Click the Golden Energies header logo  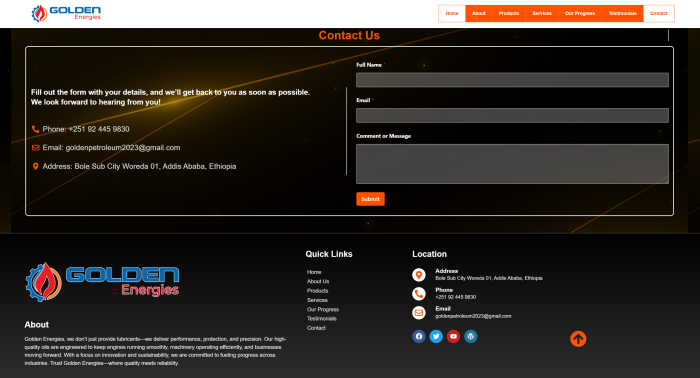(66, 13)
